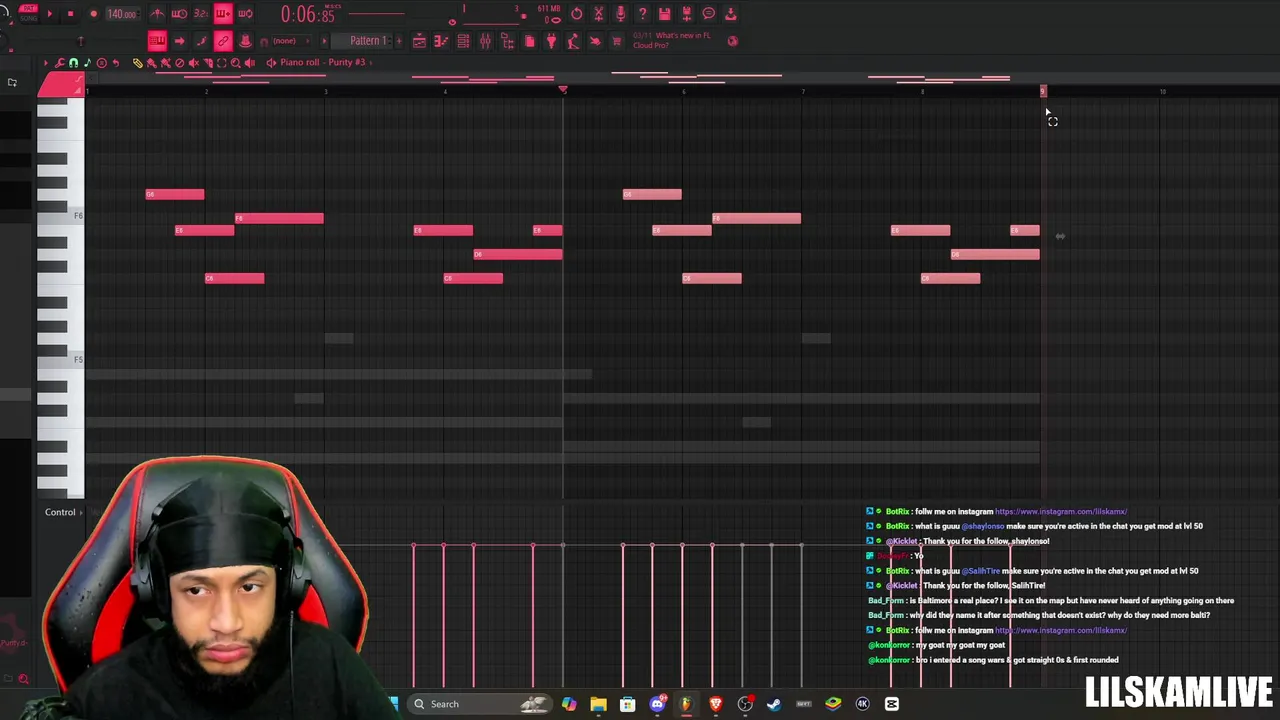Click the shopping cart content library icon
This screenshot has width=1280, height=720.
pyautogui.click(x=617, y=41)
